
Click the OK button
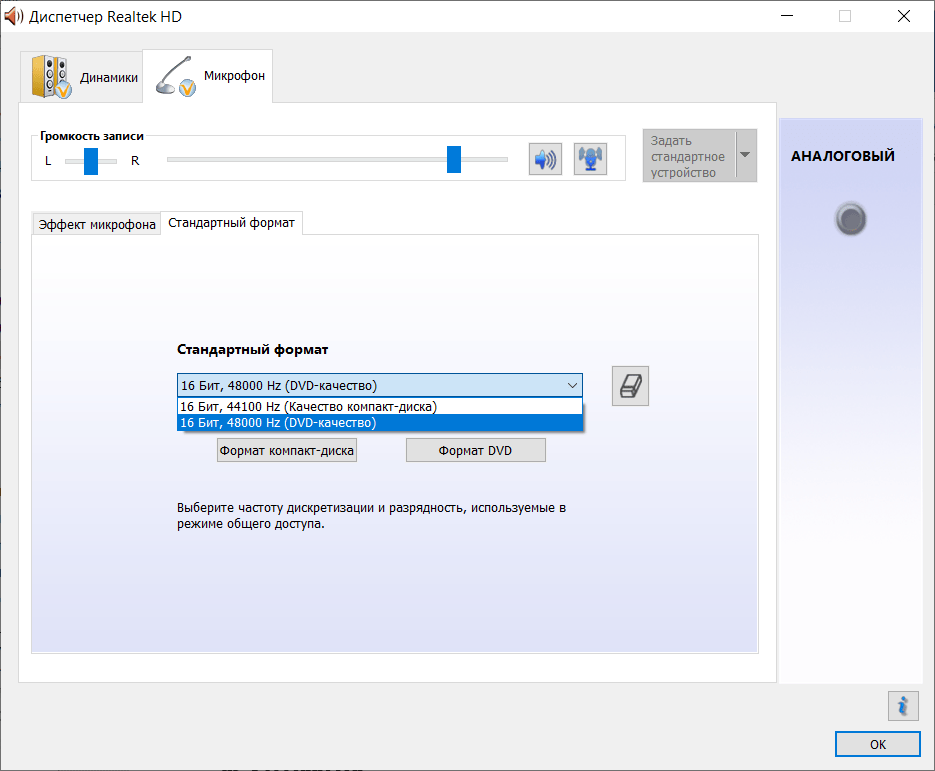pyautogui.click(x=877, y=744)
